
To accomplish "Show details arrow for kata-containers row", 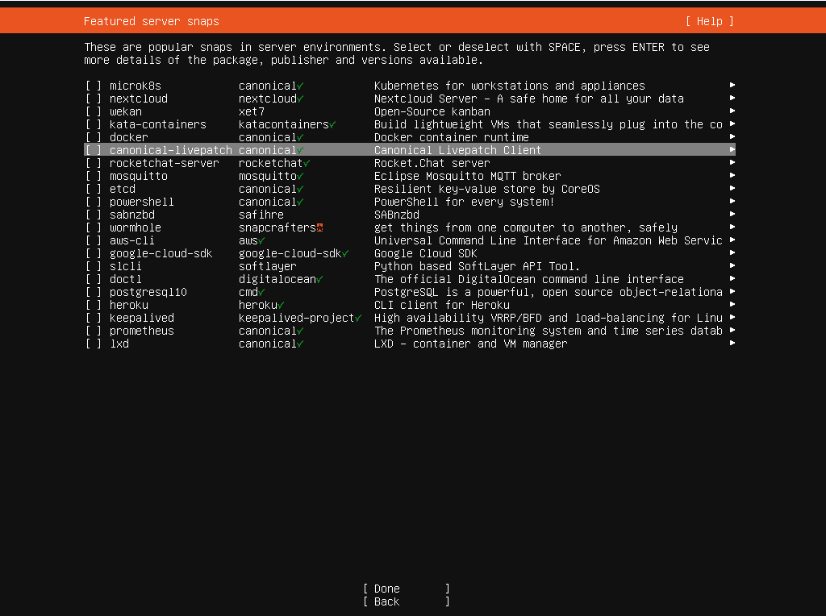I will click(732, 124).
